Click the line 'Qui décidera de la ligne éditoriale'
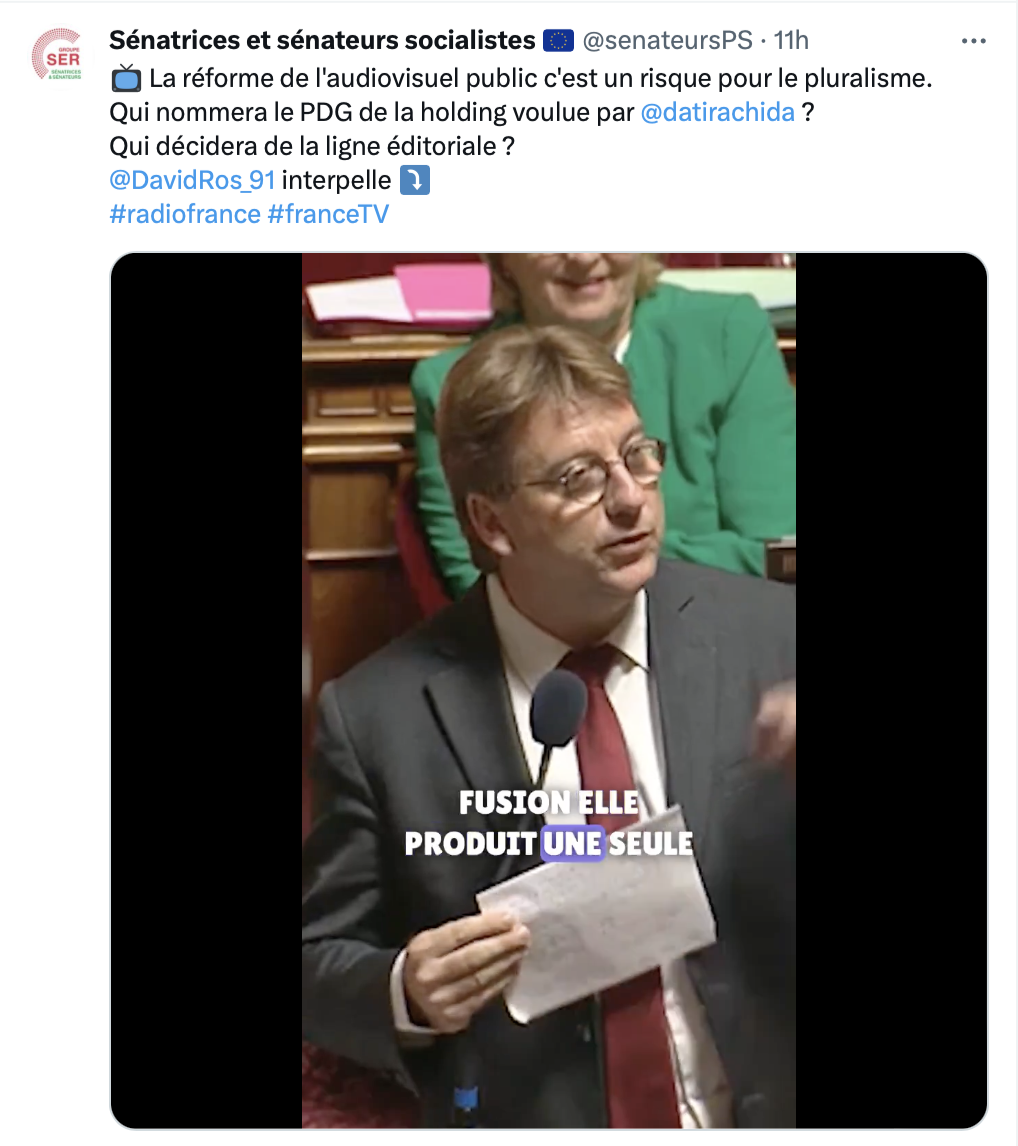This screenshot has width=1018, height=1146. click(x=312, y=146)
